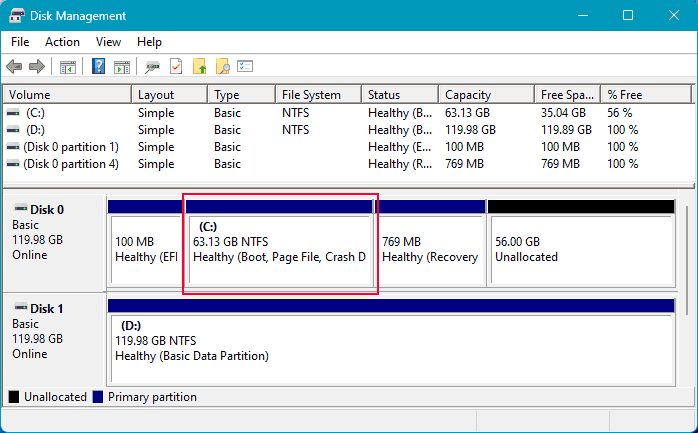Select the 56.00 GB Unallocated space block
Viewport: 698px width, 433px height.
[580, 248]
